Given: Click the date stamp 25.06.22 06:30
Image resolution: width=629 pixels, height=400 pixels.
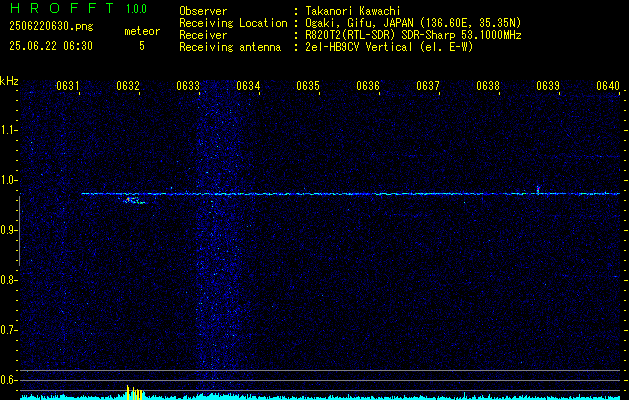Looking at the screenshot, I should (x=51, y=46).
